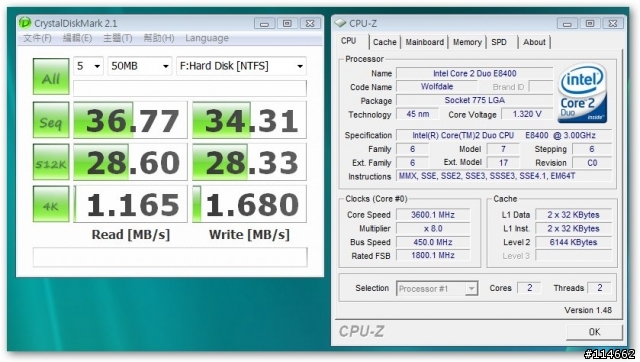
Task: Click the OK button in CPU-Z
Action: 594,332
